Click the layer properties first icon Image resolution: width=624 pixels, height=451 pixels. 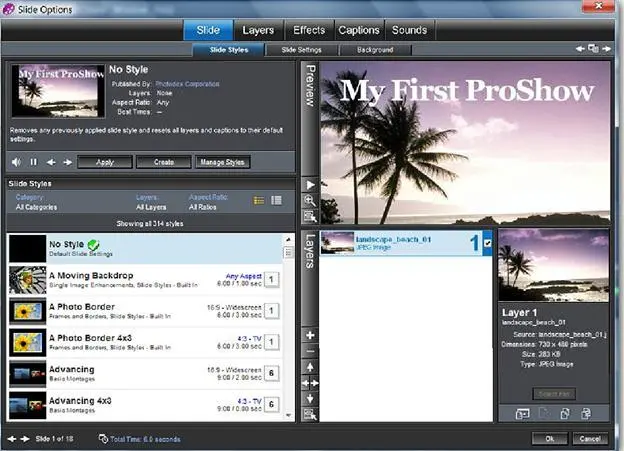tap(522, 414)
